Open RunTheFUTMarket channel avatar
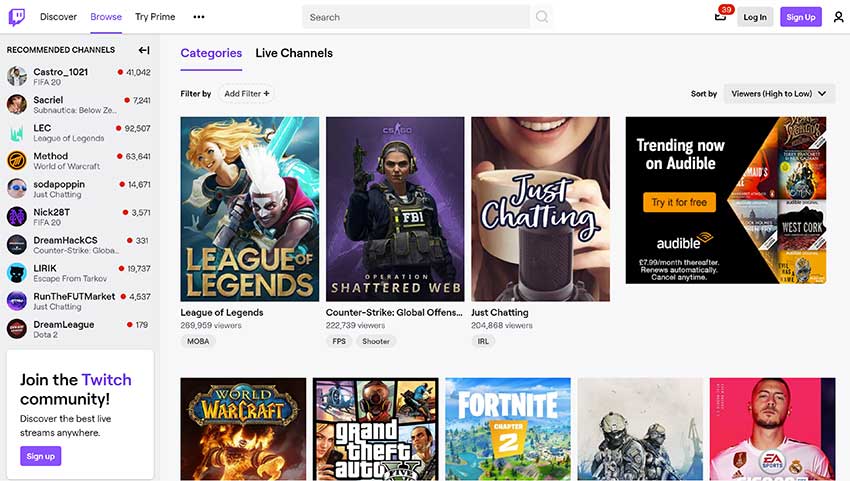The width and height of the screenshot is (850, 481). [x=17, y=300]
